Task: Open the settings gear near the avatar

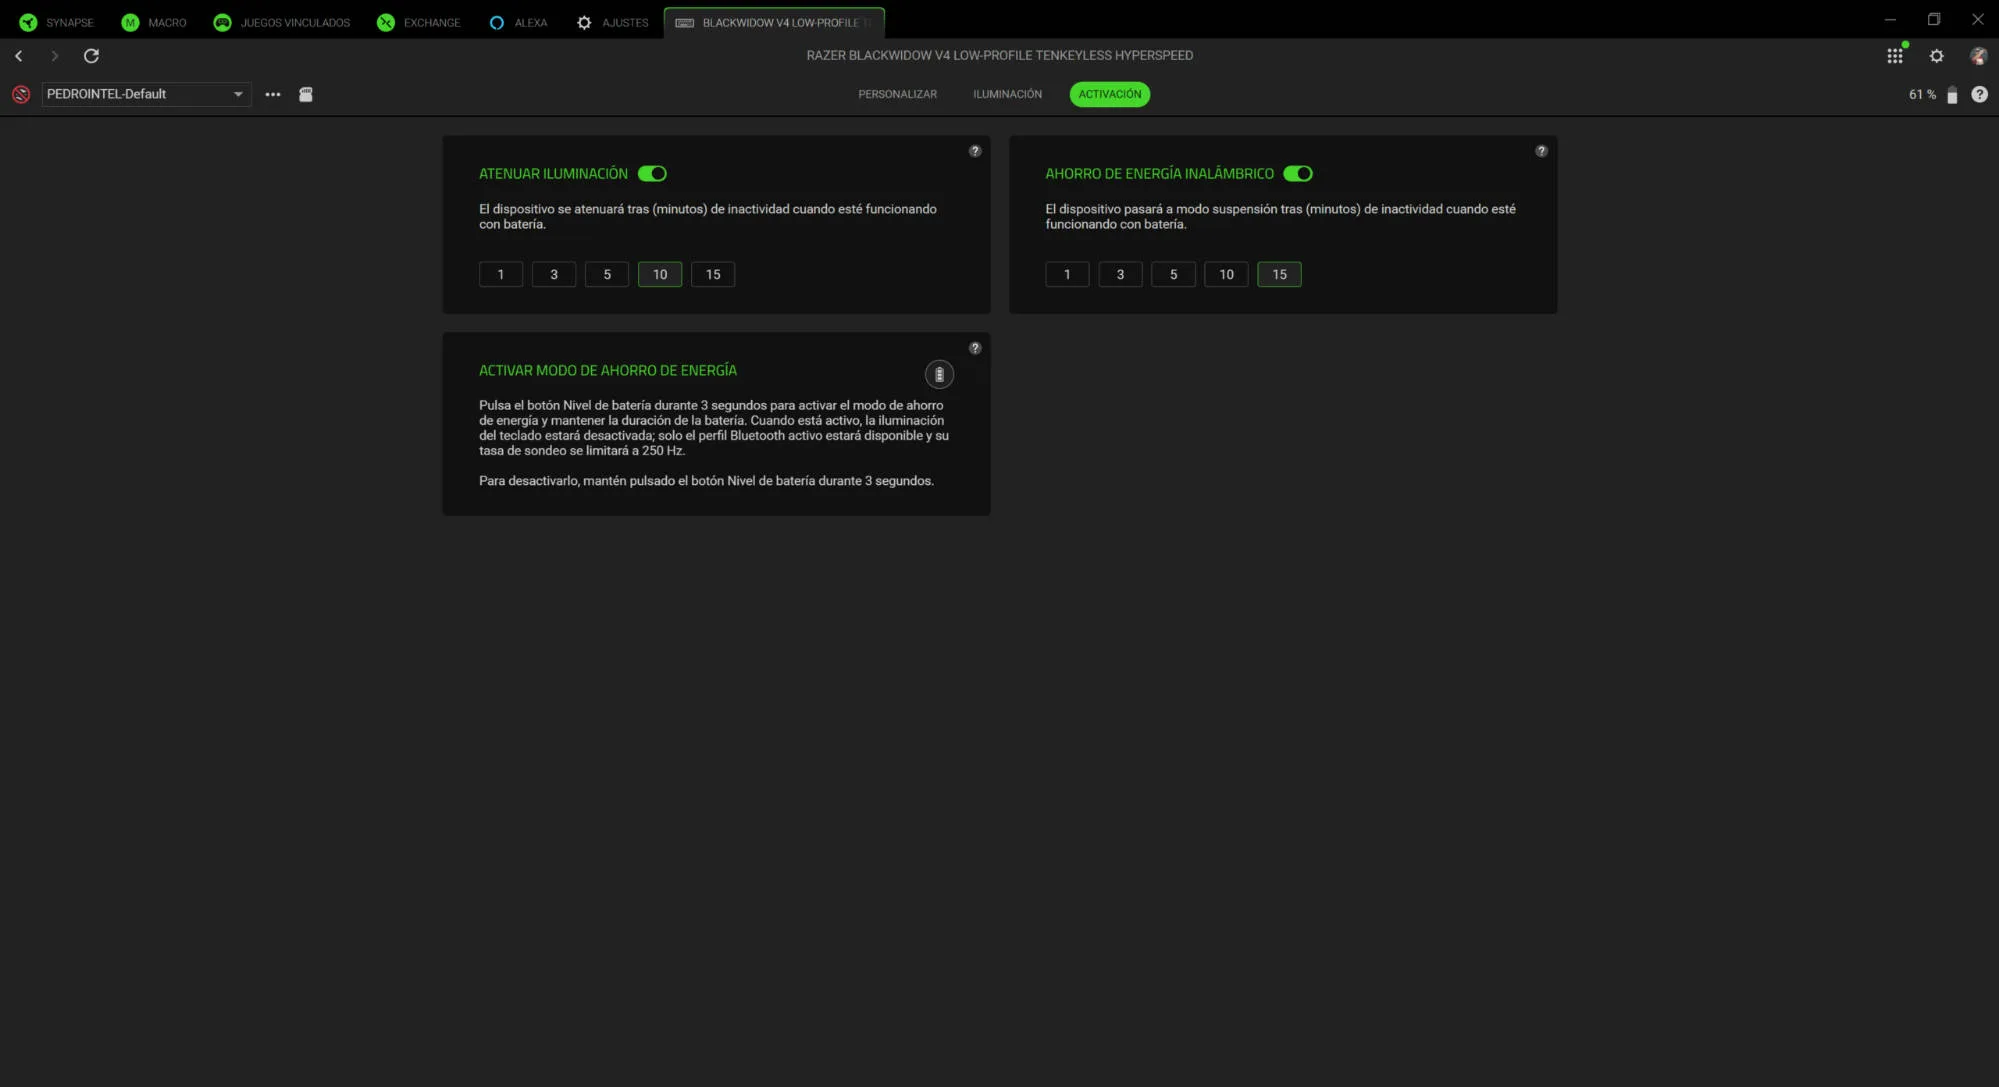Action: tap(1937, 56)
